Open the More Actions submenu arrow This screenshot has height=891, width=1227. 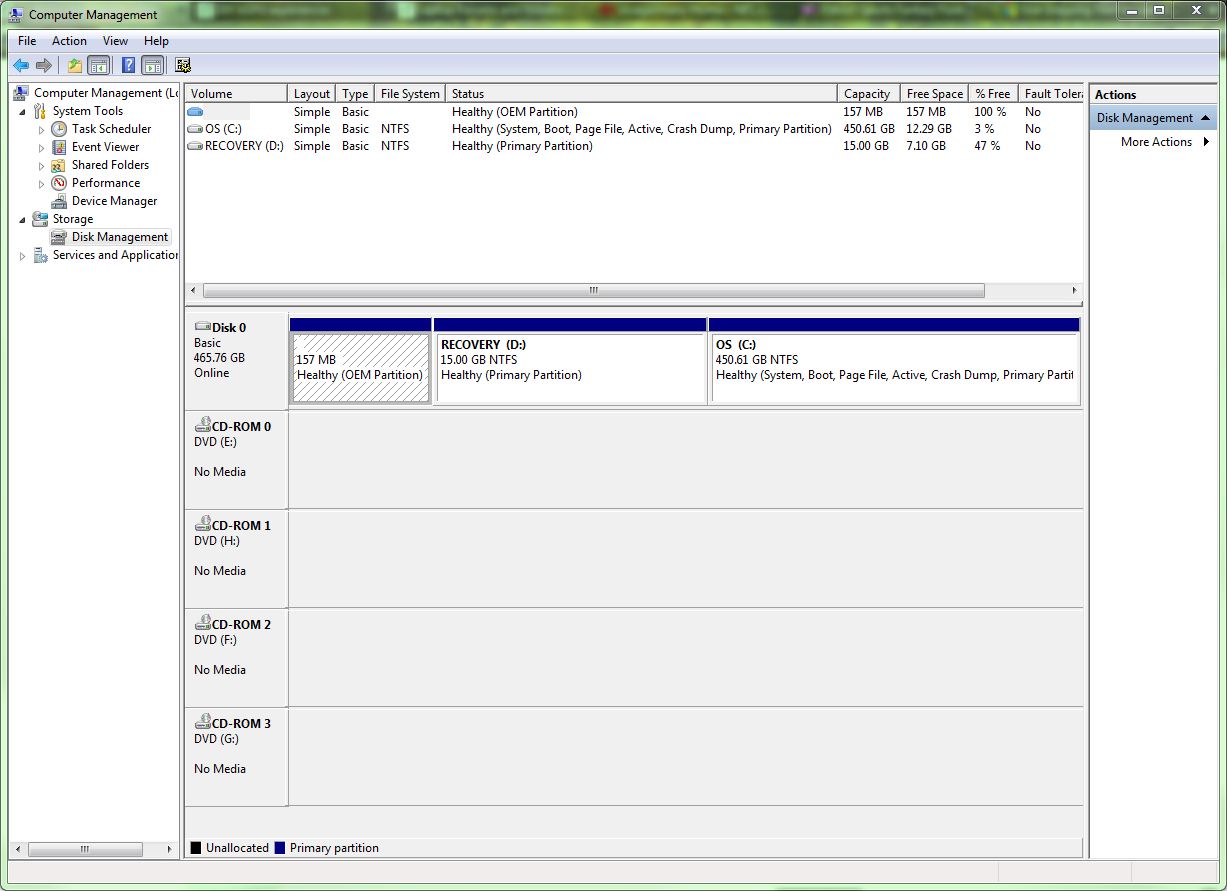[1206, 142]
